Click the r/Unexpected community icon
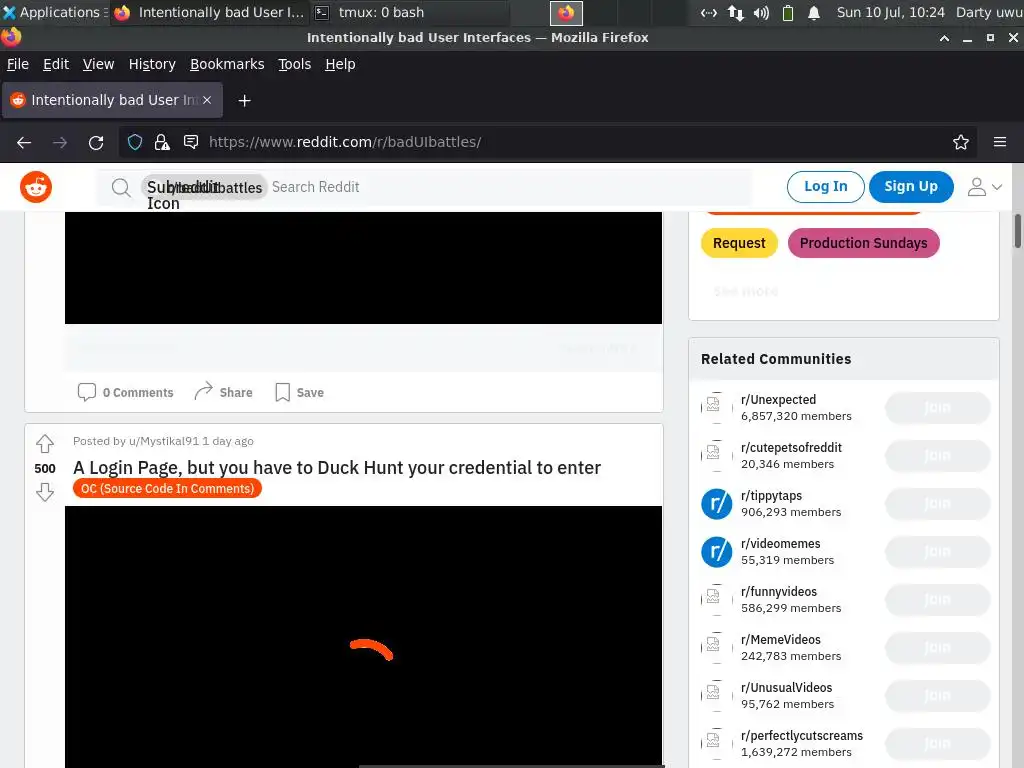 [716, 408]
